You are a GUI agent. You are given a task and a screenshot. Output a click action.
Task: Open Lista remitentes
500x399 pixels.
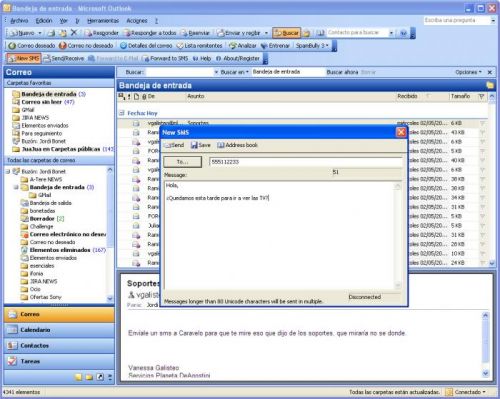(199, 46)
